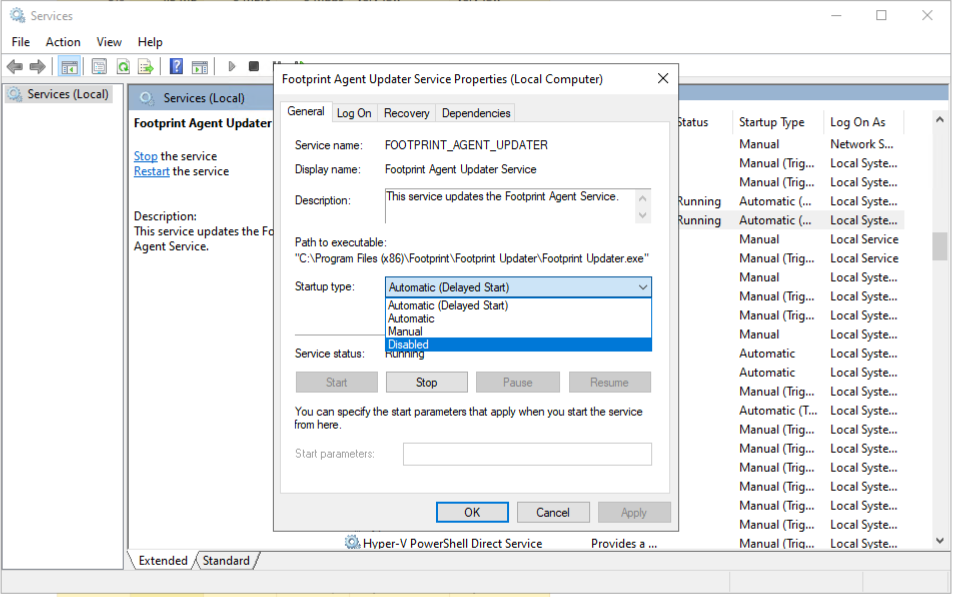Click the Description box scroll down arrow
954x597 pixels.
(642, 215)
